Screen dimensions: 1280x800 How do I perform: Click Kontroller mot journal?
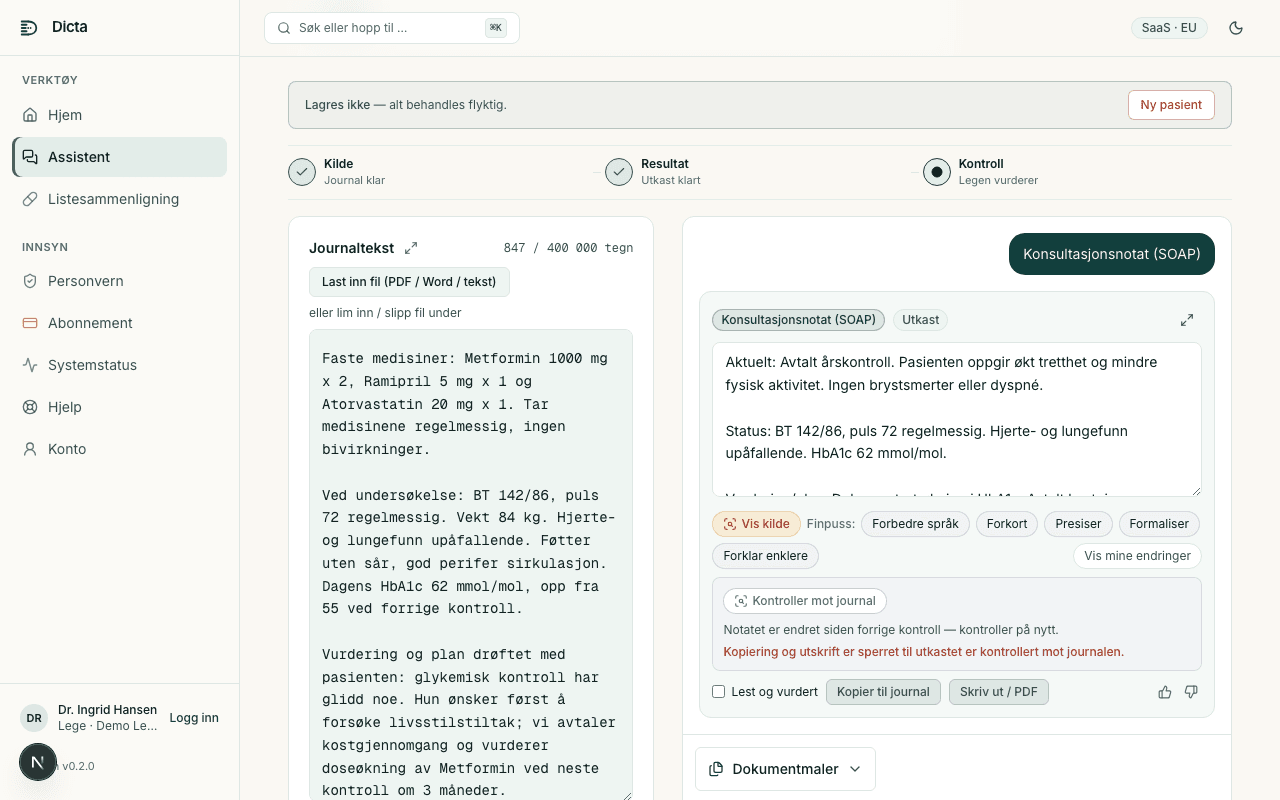tap(805, 601)
